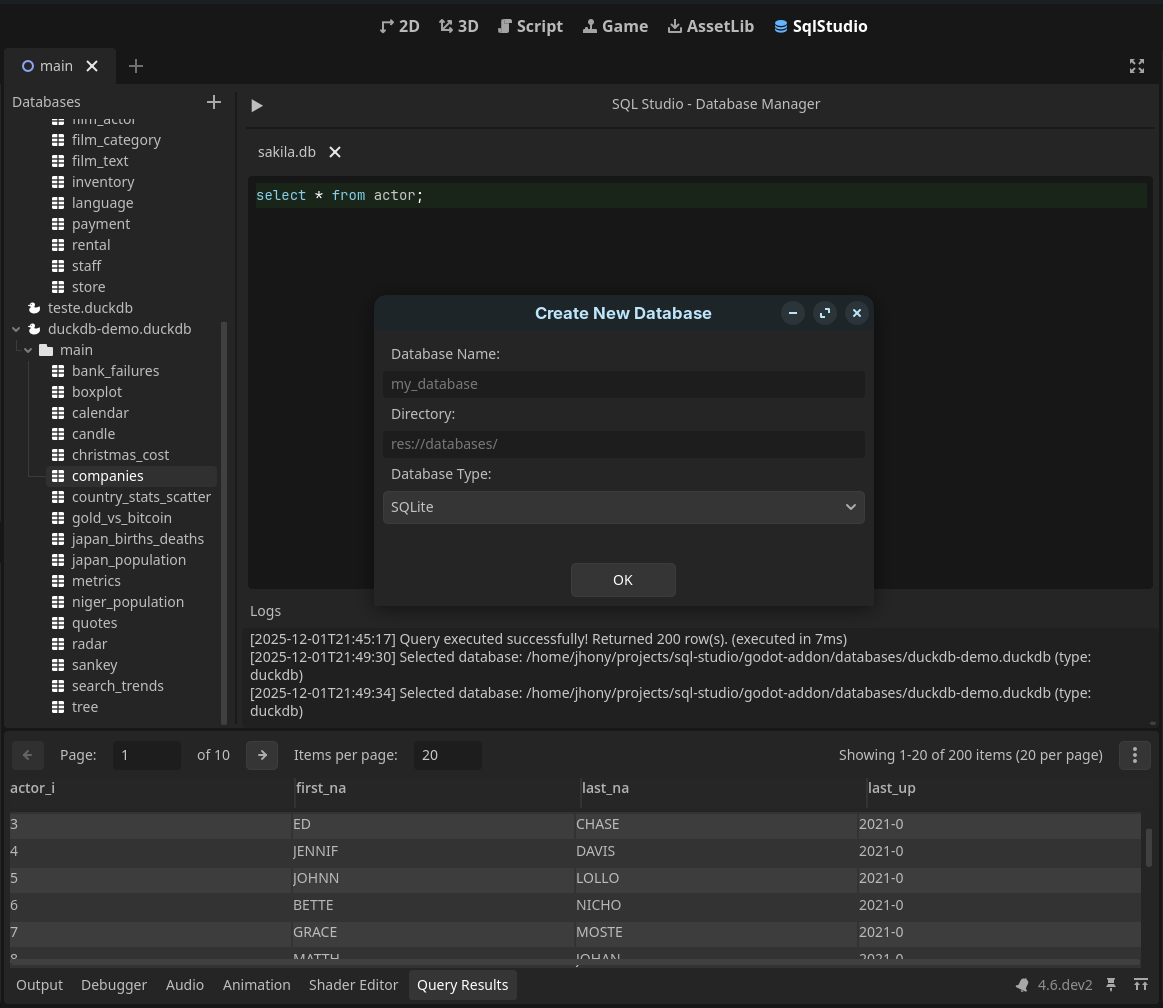The height and width of the screenshot is (1008, 1163).
Task: Open the three-dot results options menu
Action: pos(1134,755)
